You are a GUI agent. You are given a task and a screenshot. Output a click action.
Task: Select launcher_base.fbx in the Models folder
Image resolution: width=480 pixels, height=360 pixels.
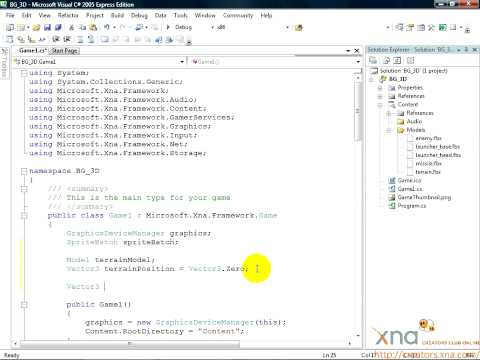tap(437, 147)
